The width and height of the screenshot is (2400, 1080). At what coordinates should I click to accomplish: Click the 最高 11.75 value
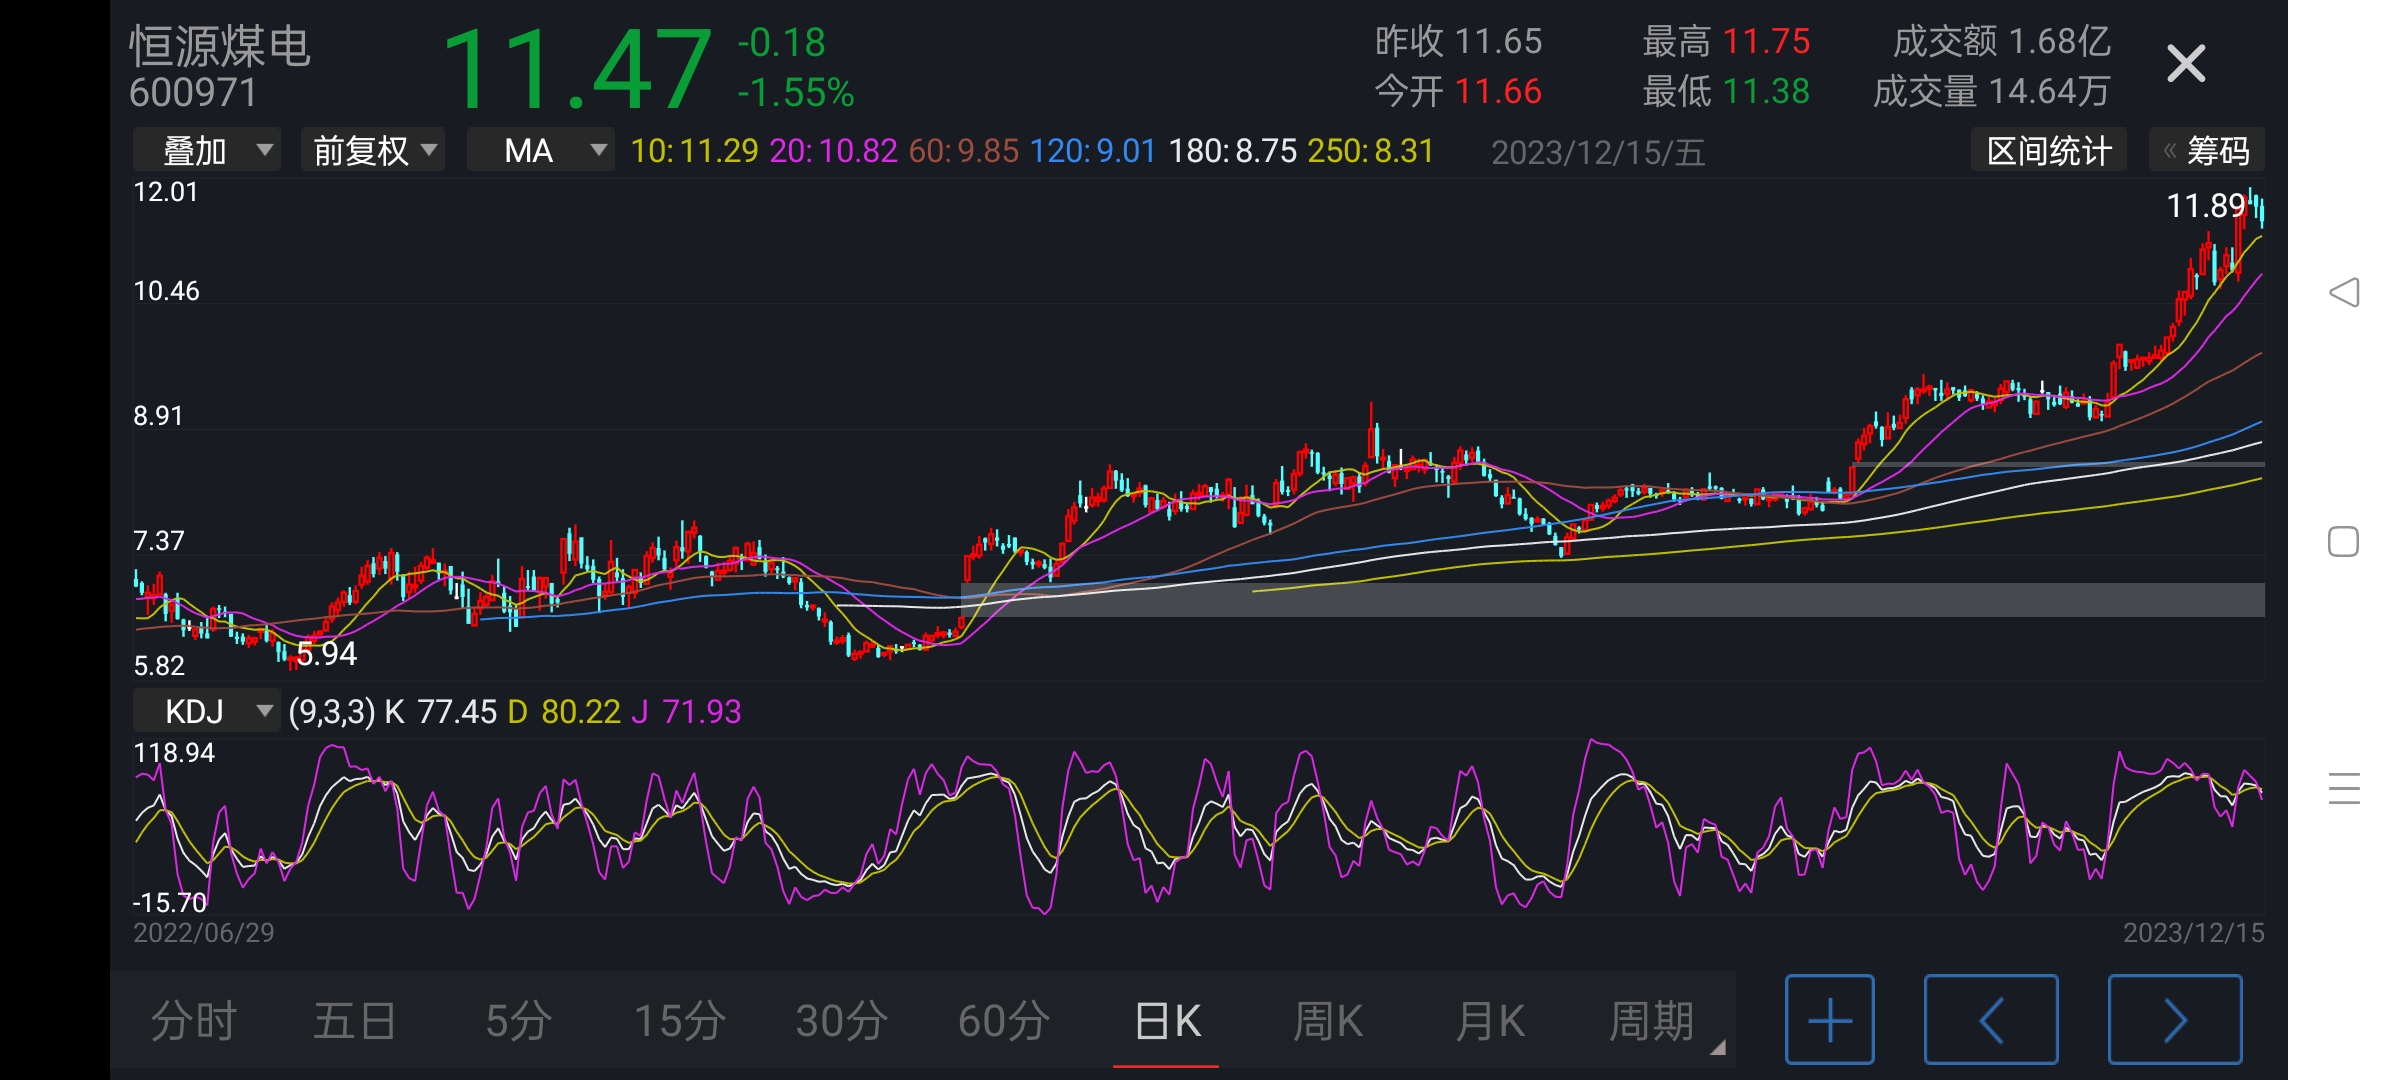[1727, 42]
